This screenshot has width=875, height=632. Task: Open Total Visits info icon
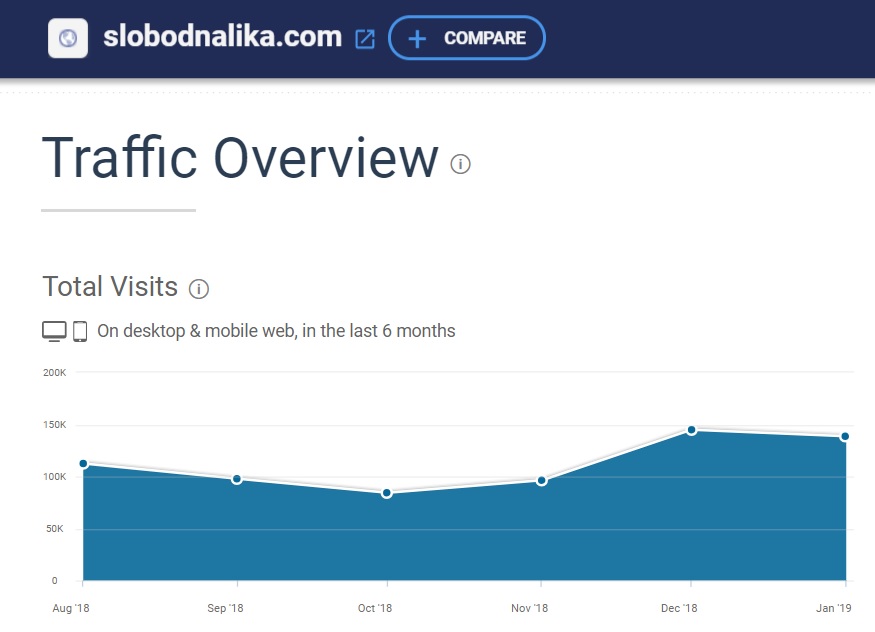coord(199,289)
